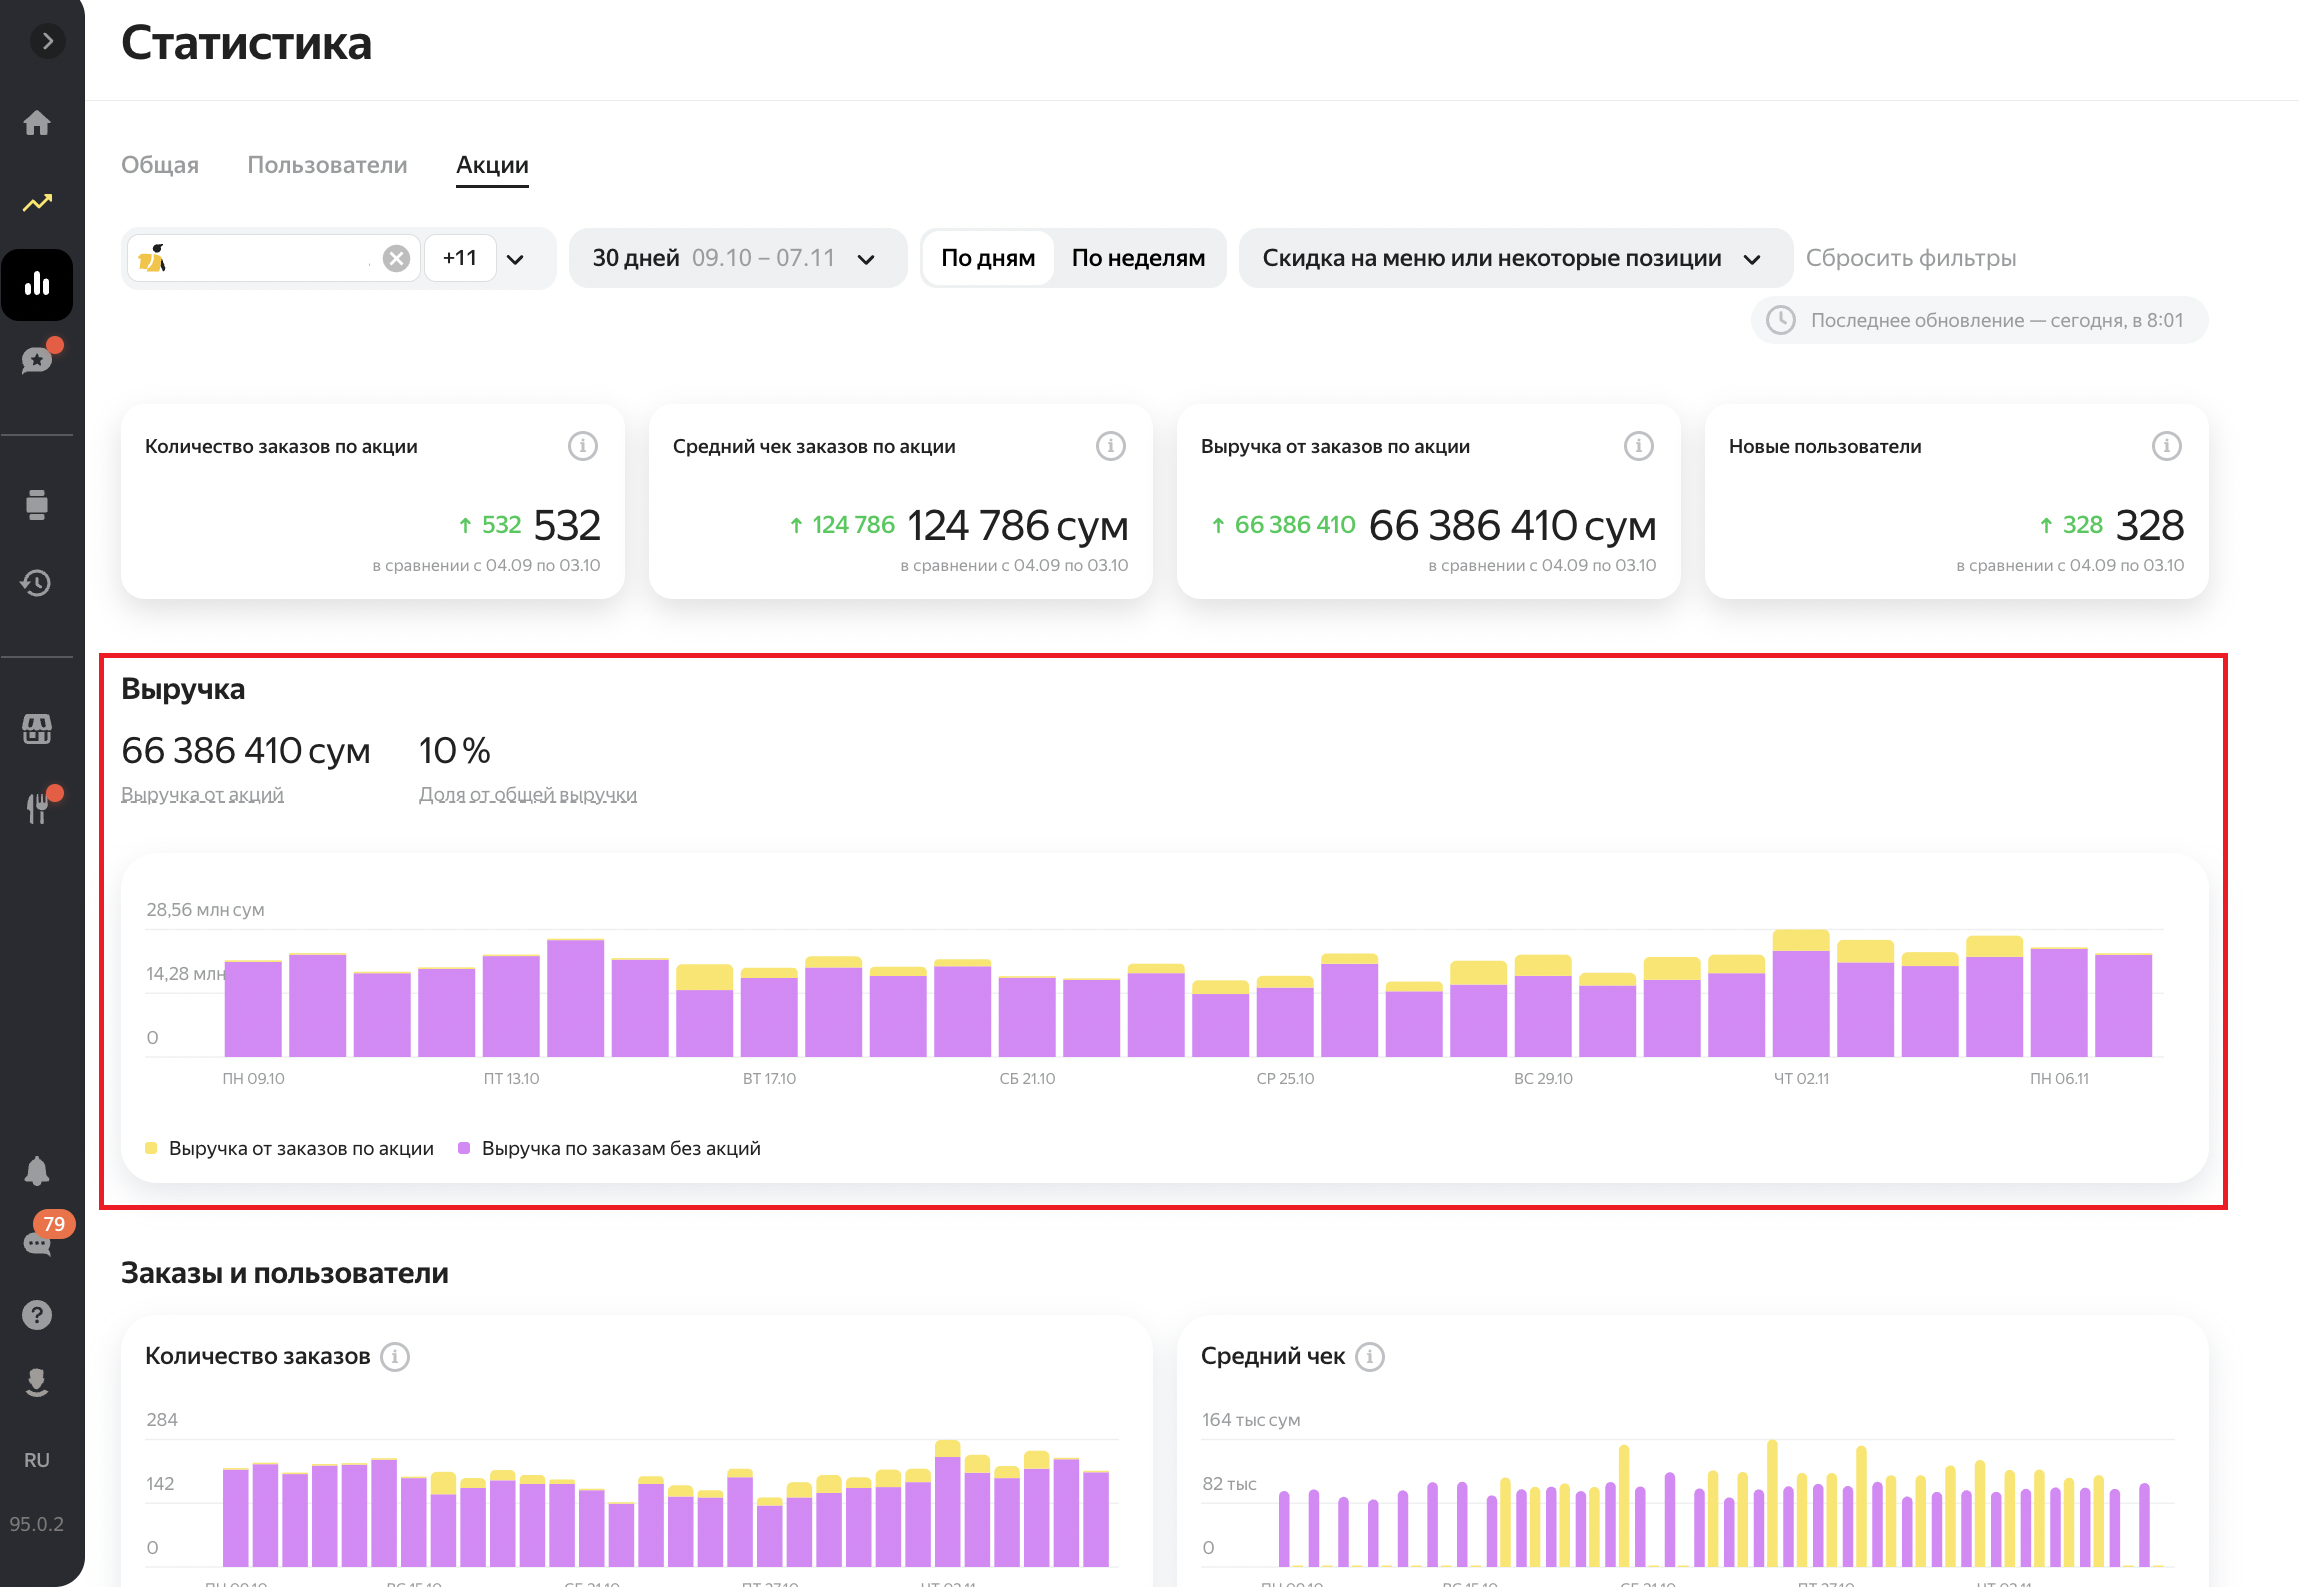
Task: Click the notifications bell icon
Action: click(37, 1171)
